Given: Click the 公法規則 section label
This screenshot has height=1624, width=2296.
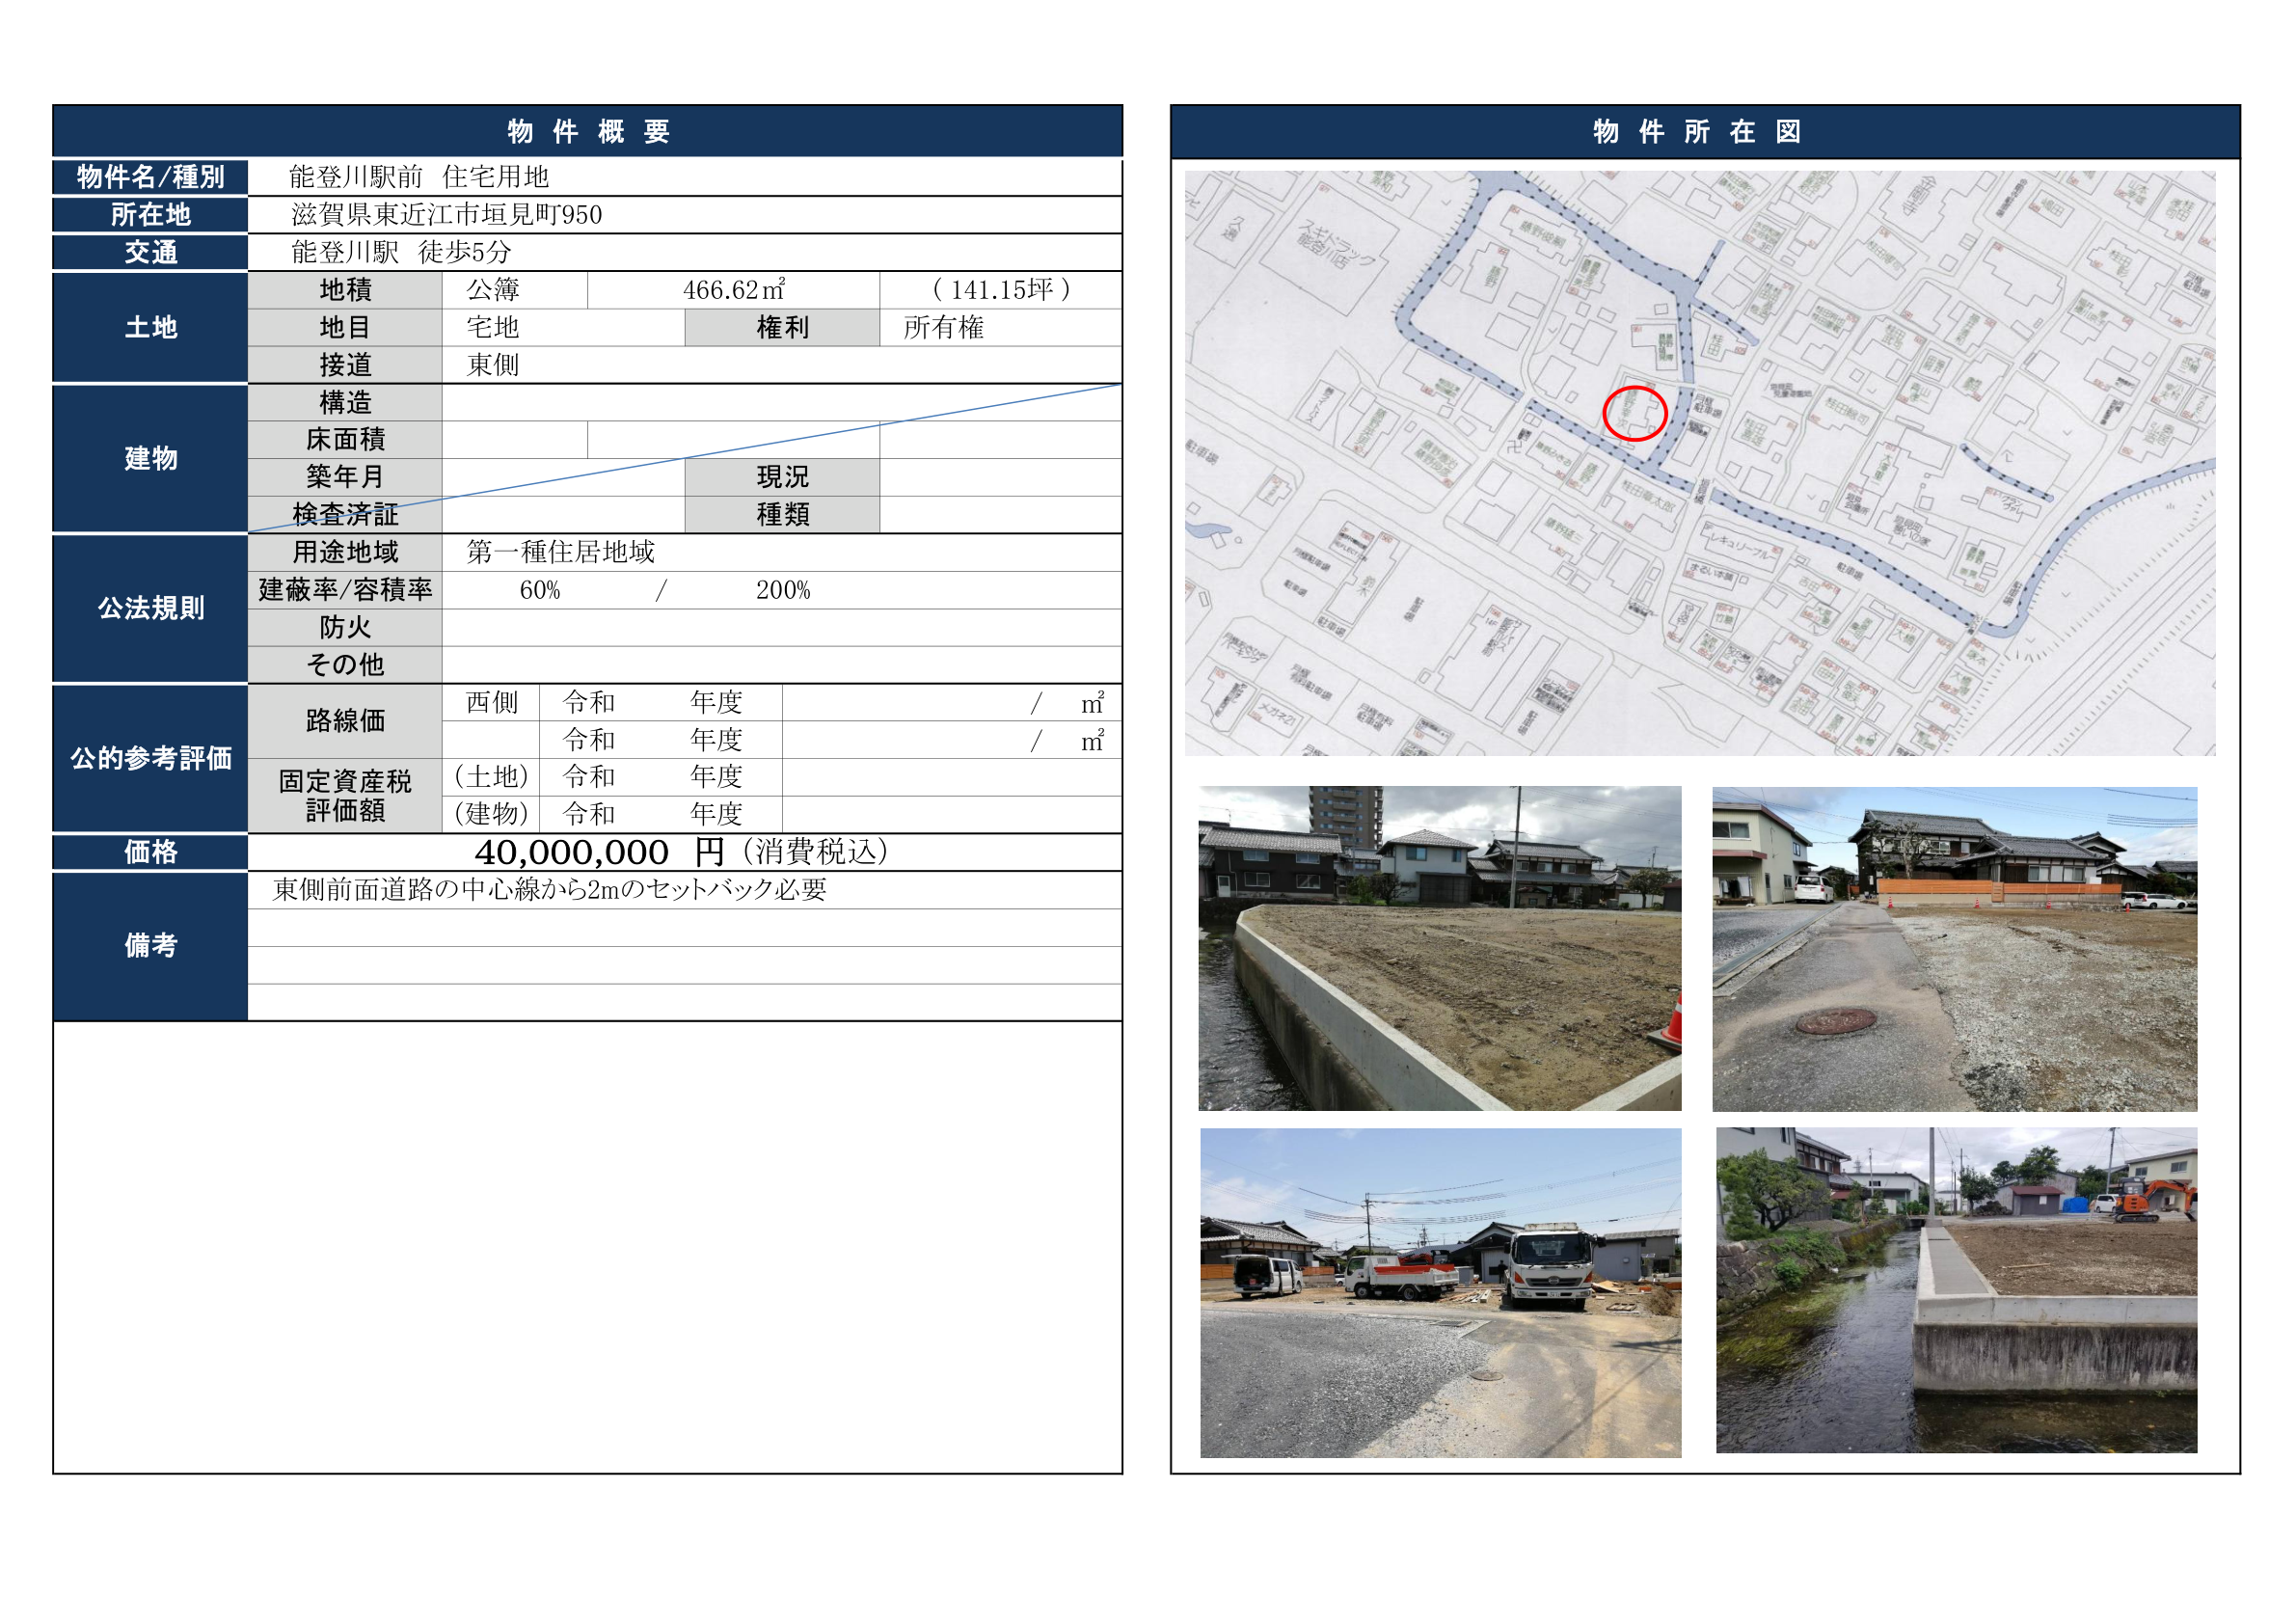Looking at the screenshot, I should click(150, 608).
